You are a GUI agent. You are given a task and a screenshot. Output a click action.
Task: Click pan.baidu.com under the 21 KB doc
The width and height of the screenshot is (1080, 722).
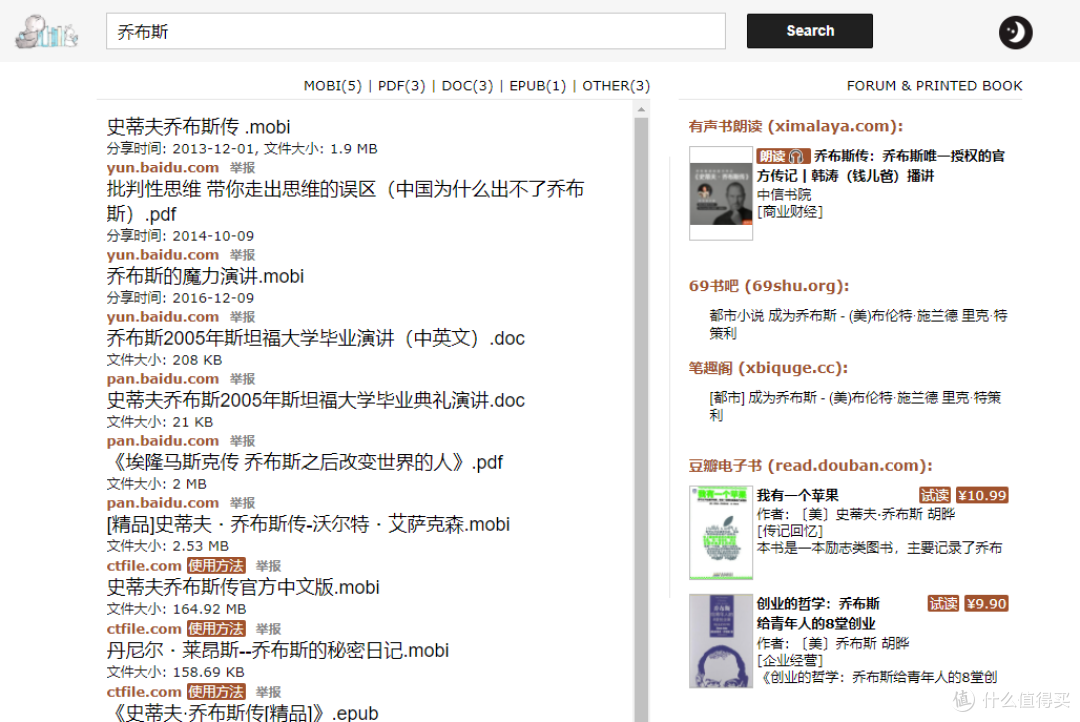[x=163, y=441]
